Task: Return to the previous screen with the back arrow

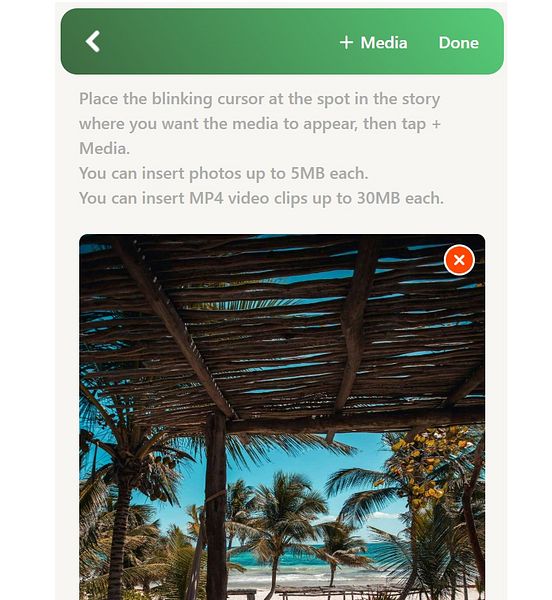Action: (93, 41)
